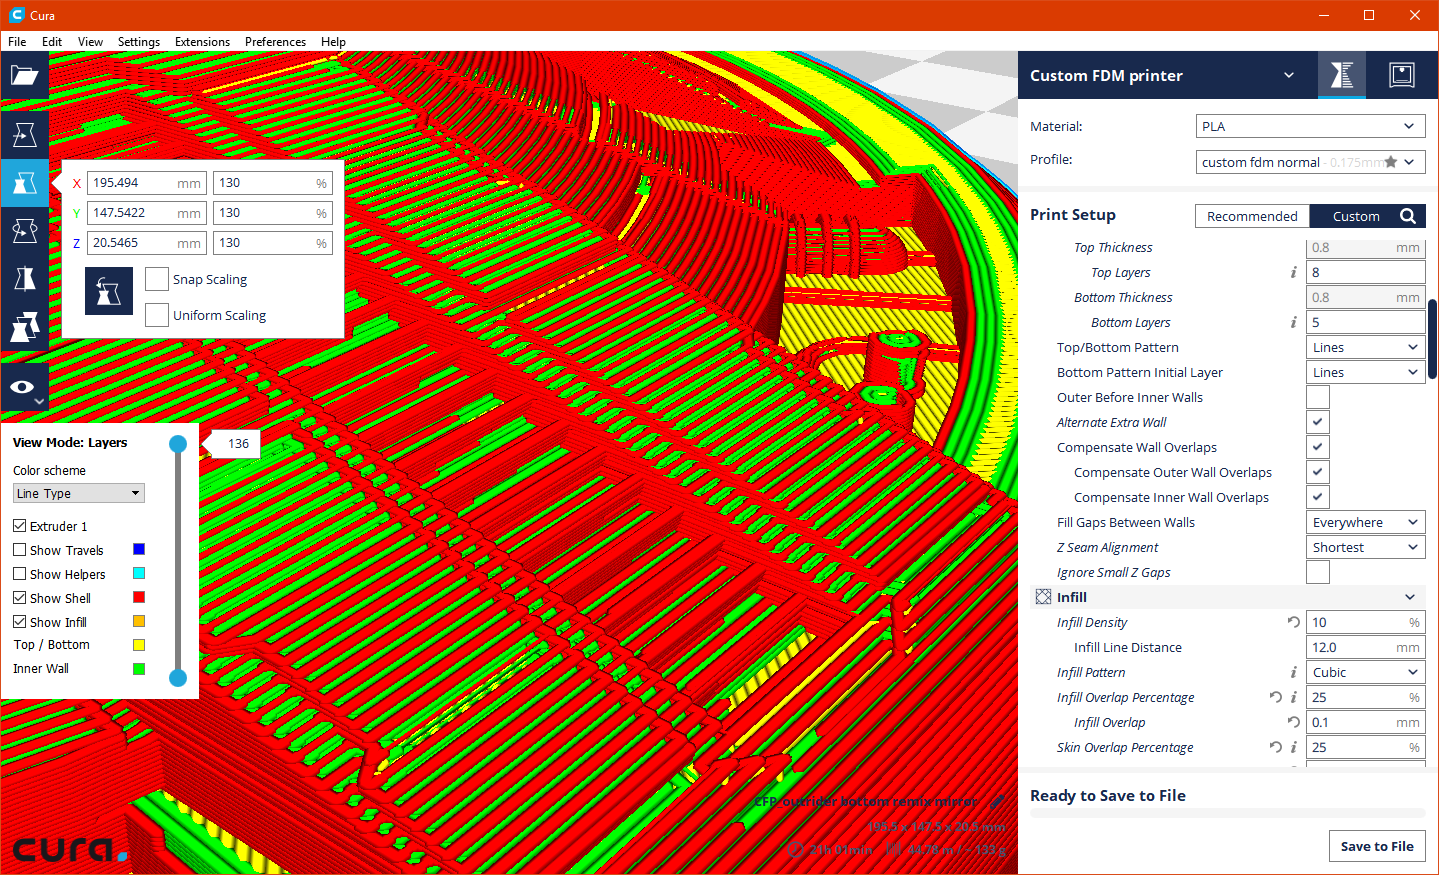Click the Infill Density value field
1439x875 pixels.
click(1365, 622)
